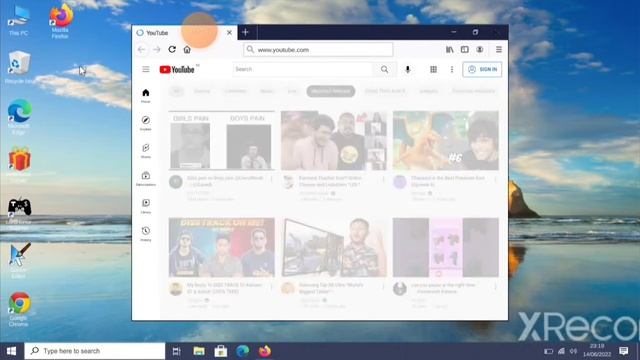The height and width of the screenshot is (360, 640).
Task: Open the Girls Pain Boys Pain video title
Action: tap(225, 181)
